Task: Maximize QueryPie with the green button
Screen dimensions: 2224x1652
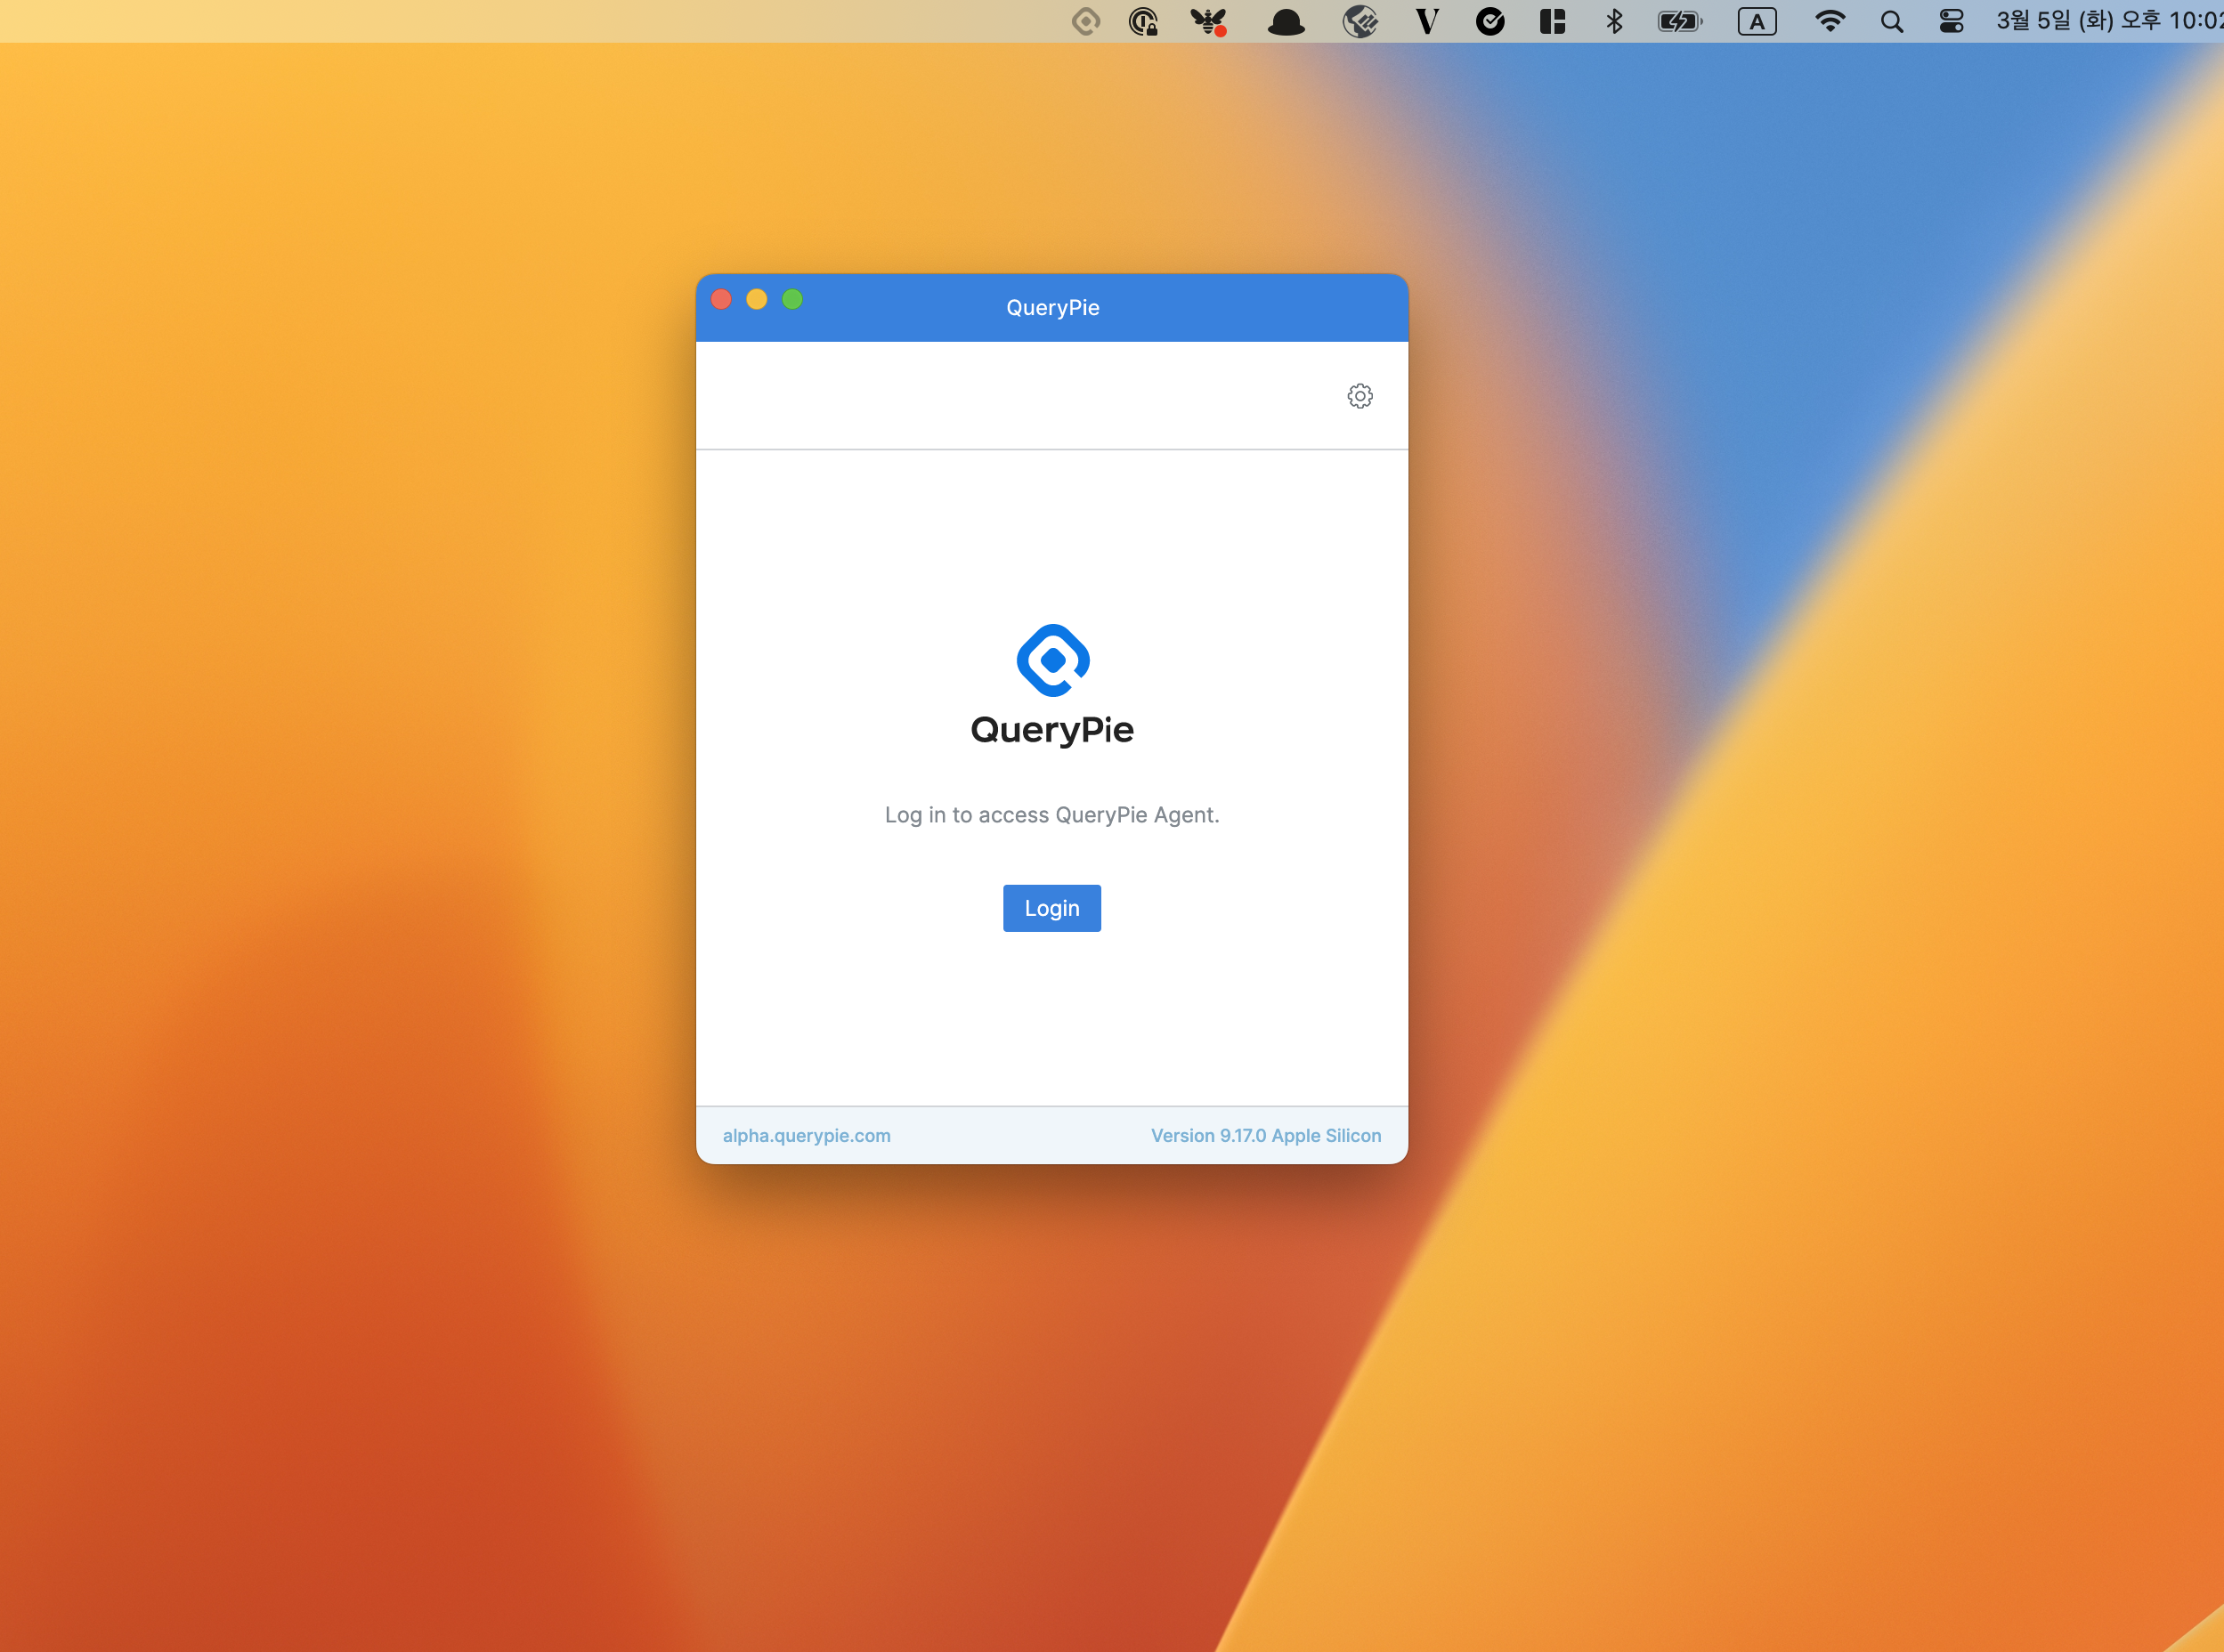Action: (x=792, y=299)
